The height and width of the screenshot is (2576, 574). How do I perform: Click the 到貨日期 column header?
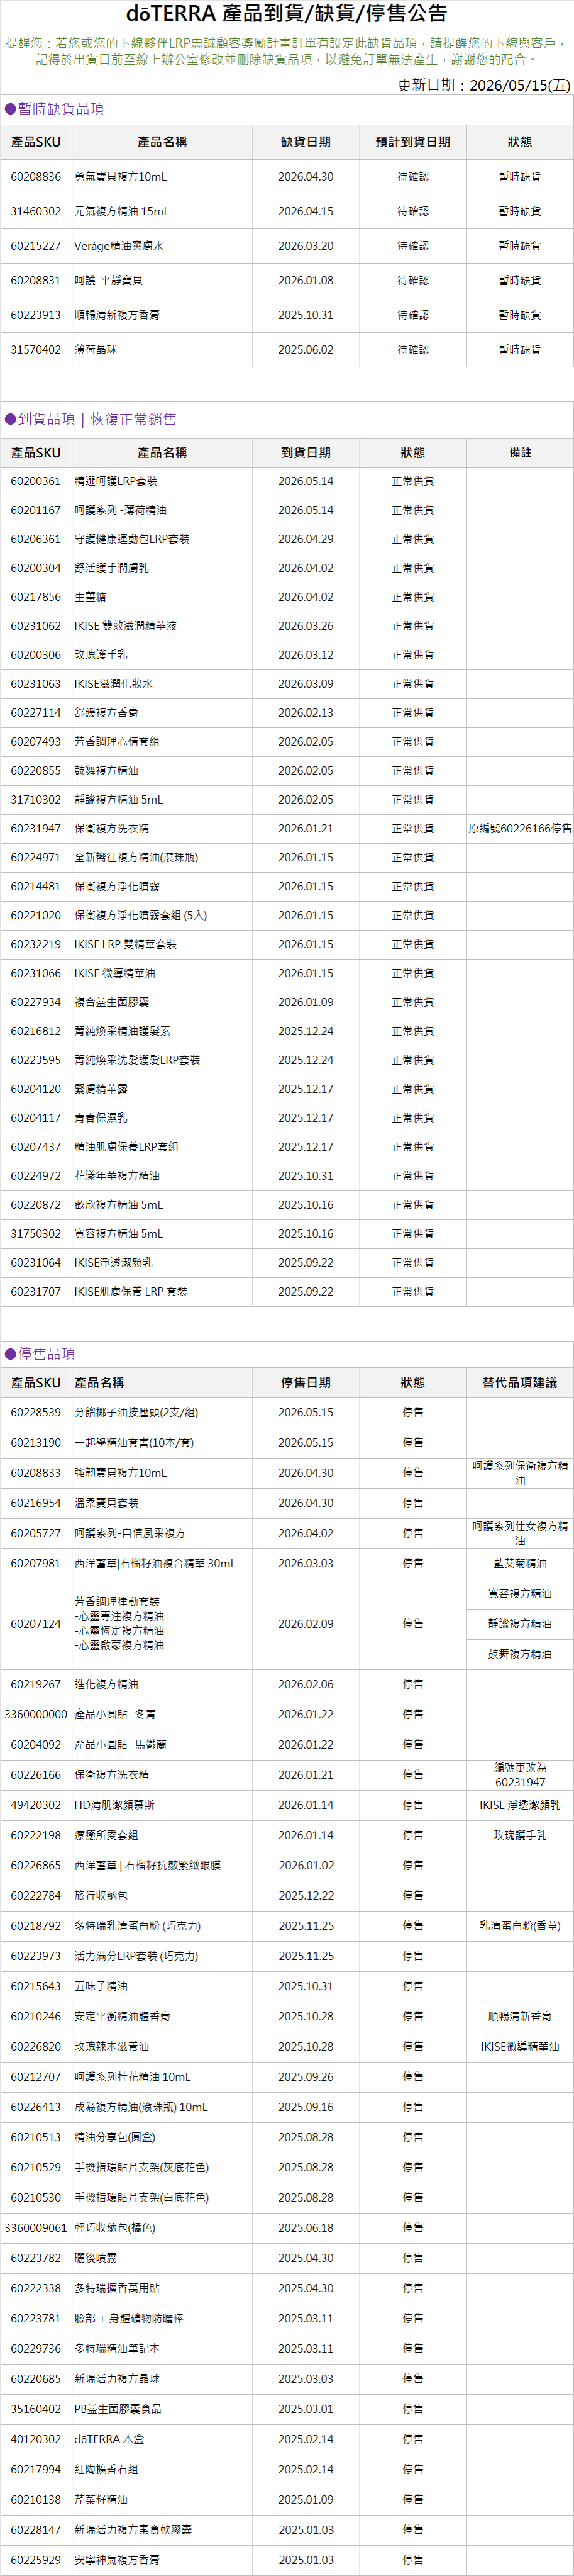[306, 453]
